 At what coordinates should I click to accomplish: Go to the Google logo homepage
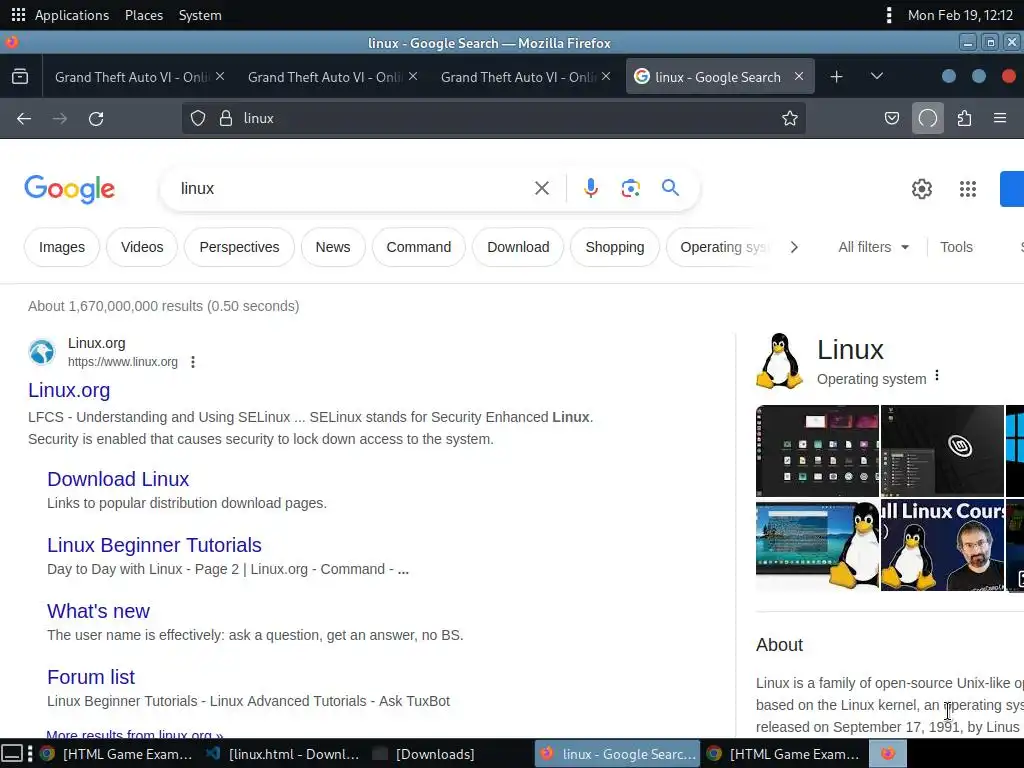69,189
